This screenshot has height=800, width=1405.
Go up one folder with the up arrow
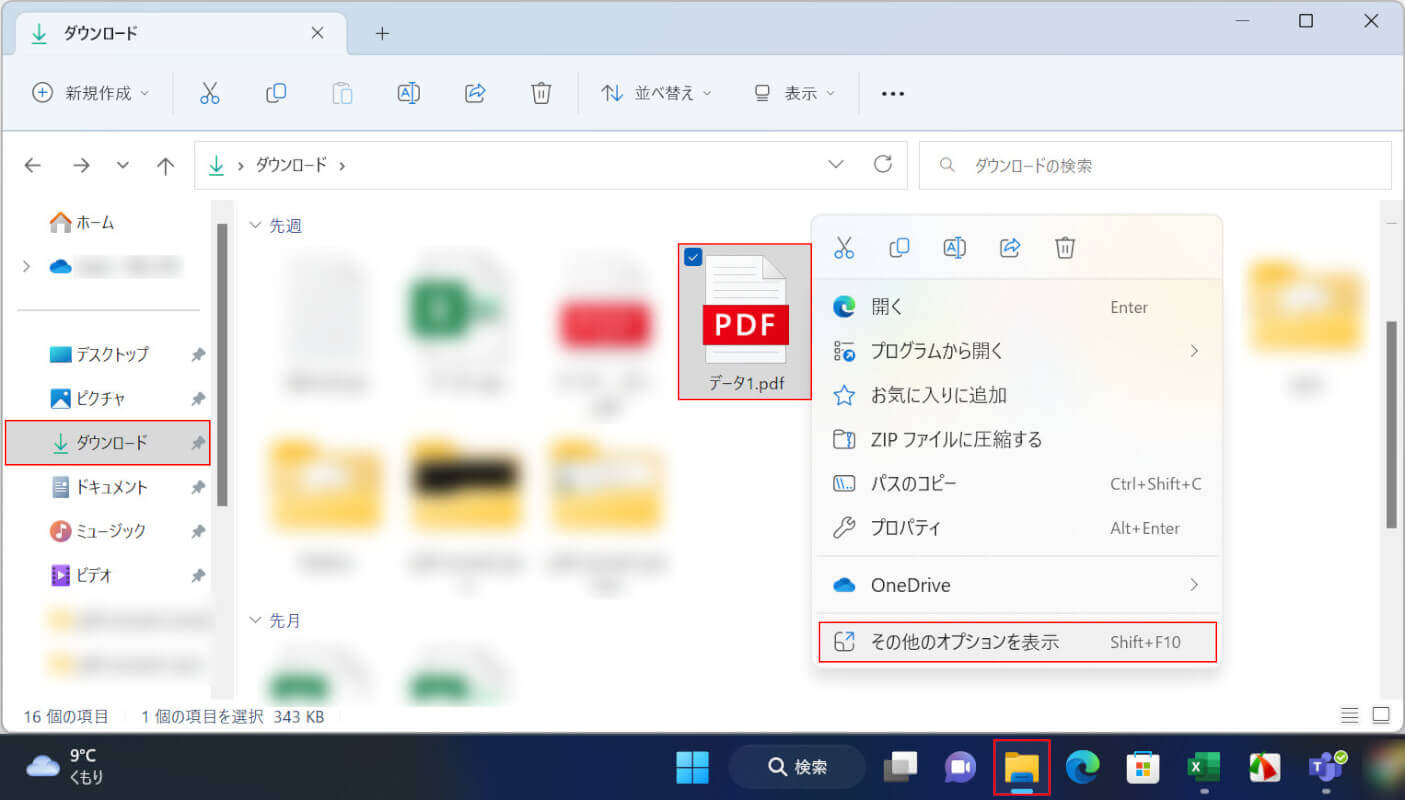coord(166,166)
